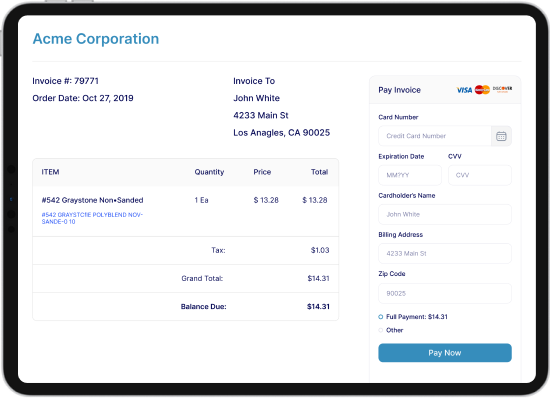The height and width of the screenshot is (398, 550).
Task: Click the ITEM column header
Action: click(50, 172)
